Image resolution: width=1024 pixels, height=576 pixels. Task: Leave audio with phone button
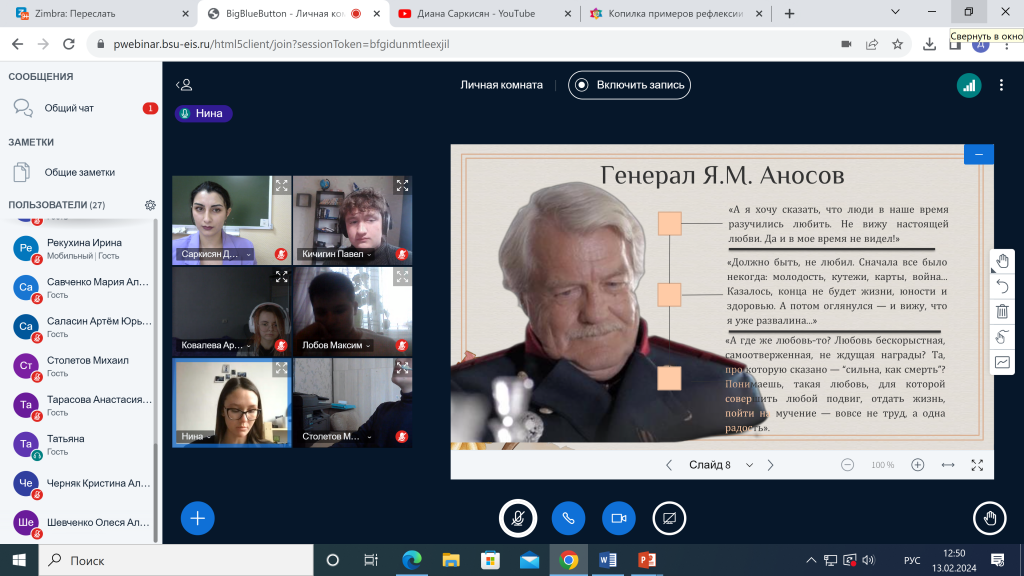(x=568, y=519)
